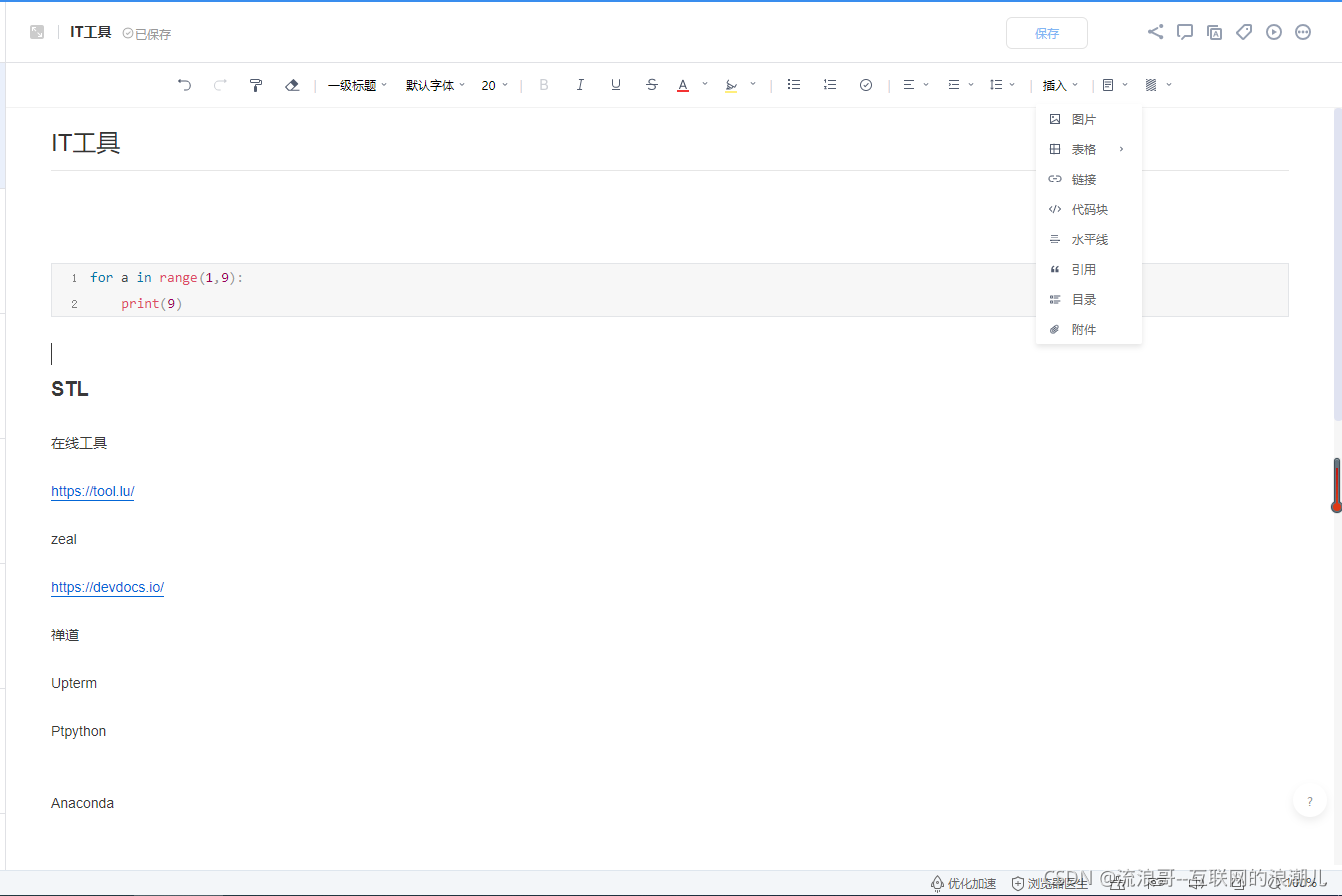Click the Ptpython text line
1342x896 pixels.
[79, 731]
